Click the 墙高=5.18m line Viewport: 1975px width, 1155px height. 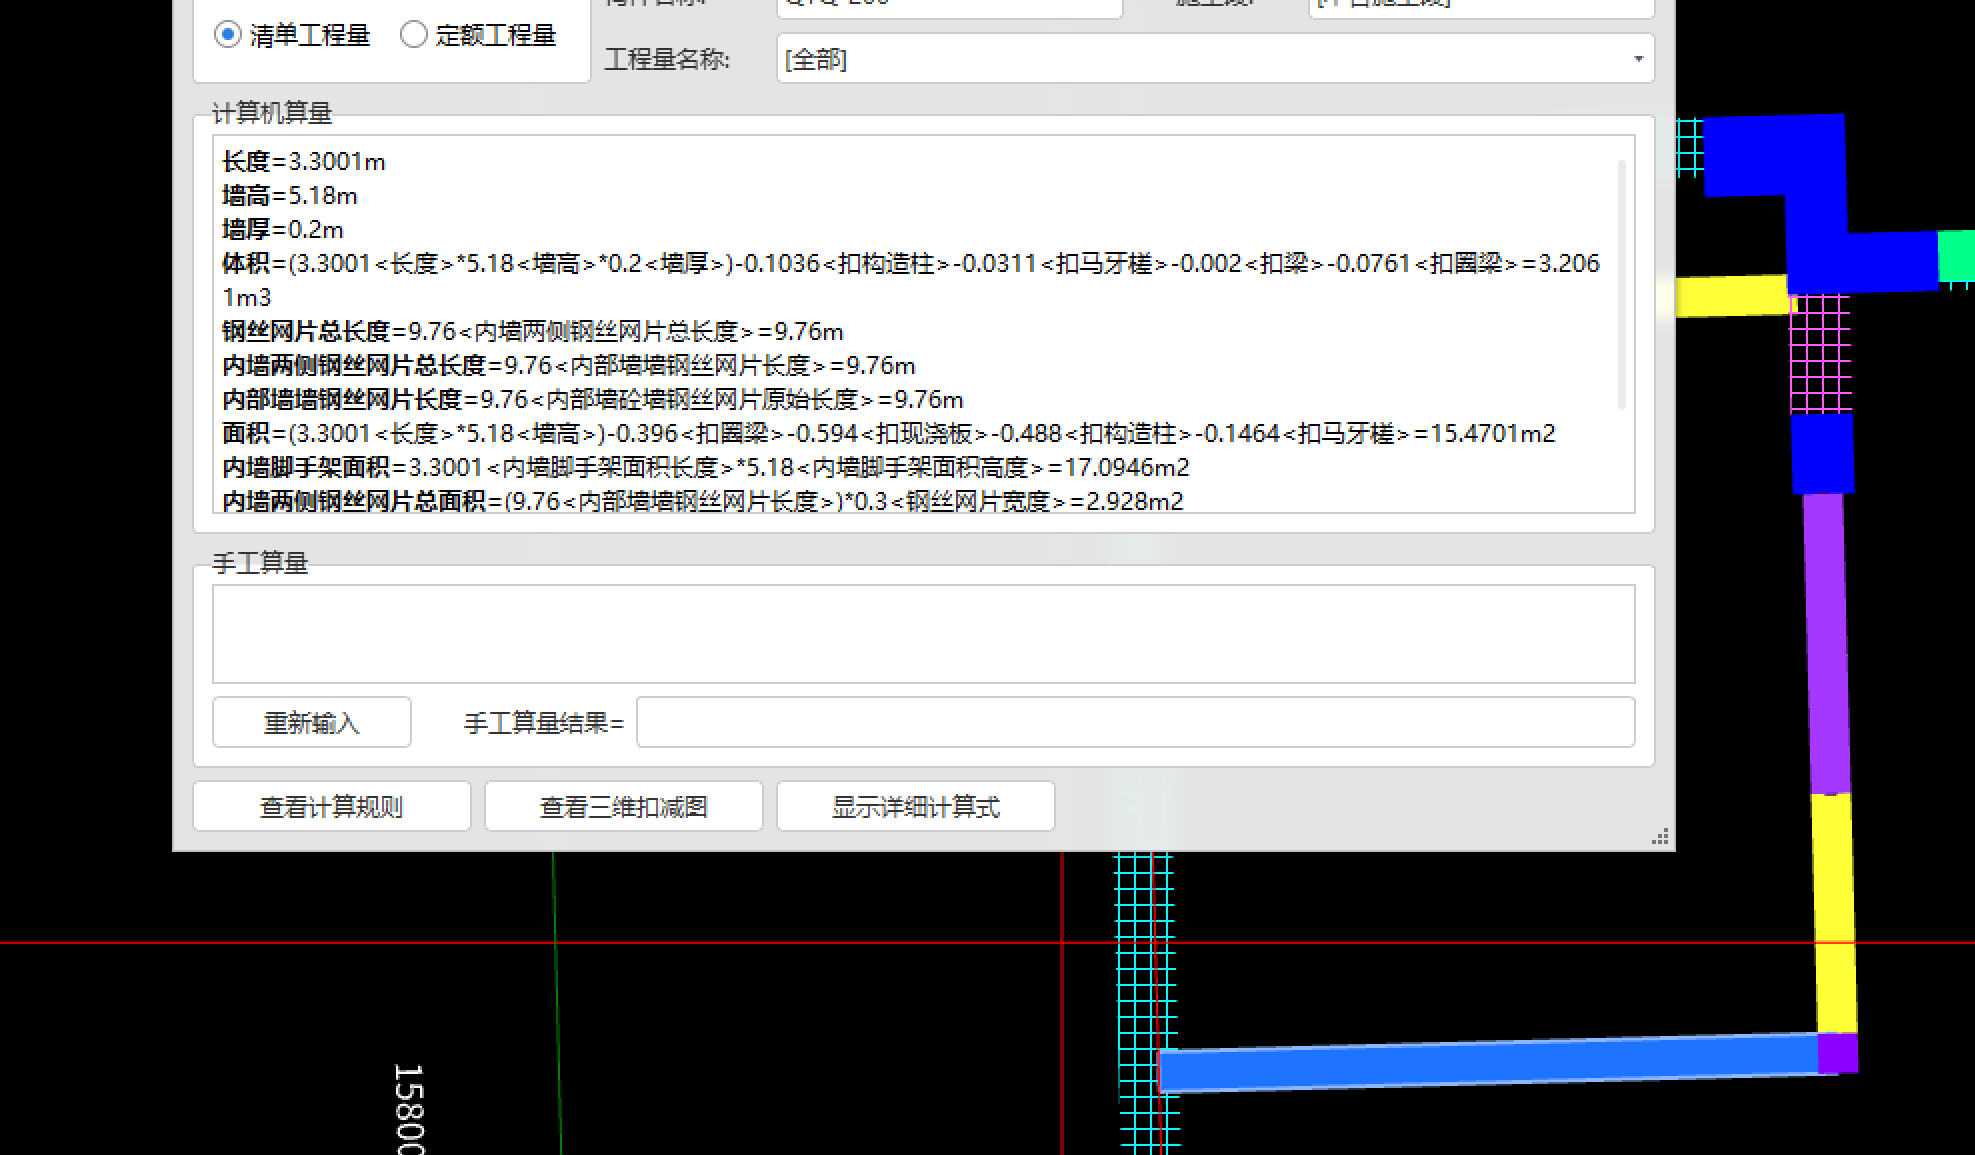click(x=290, y=196)
